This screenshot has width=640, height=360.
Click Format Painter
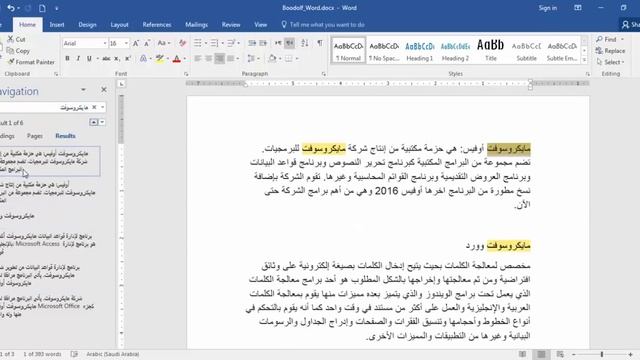tap(31, 62)
